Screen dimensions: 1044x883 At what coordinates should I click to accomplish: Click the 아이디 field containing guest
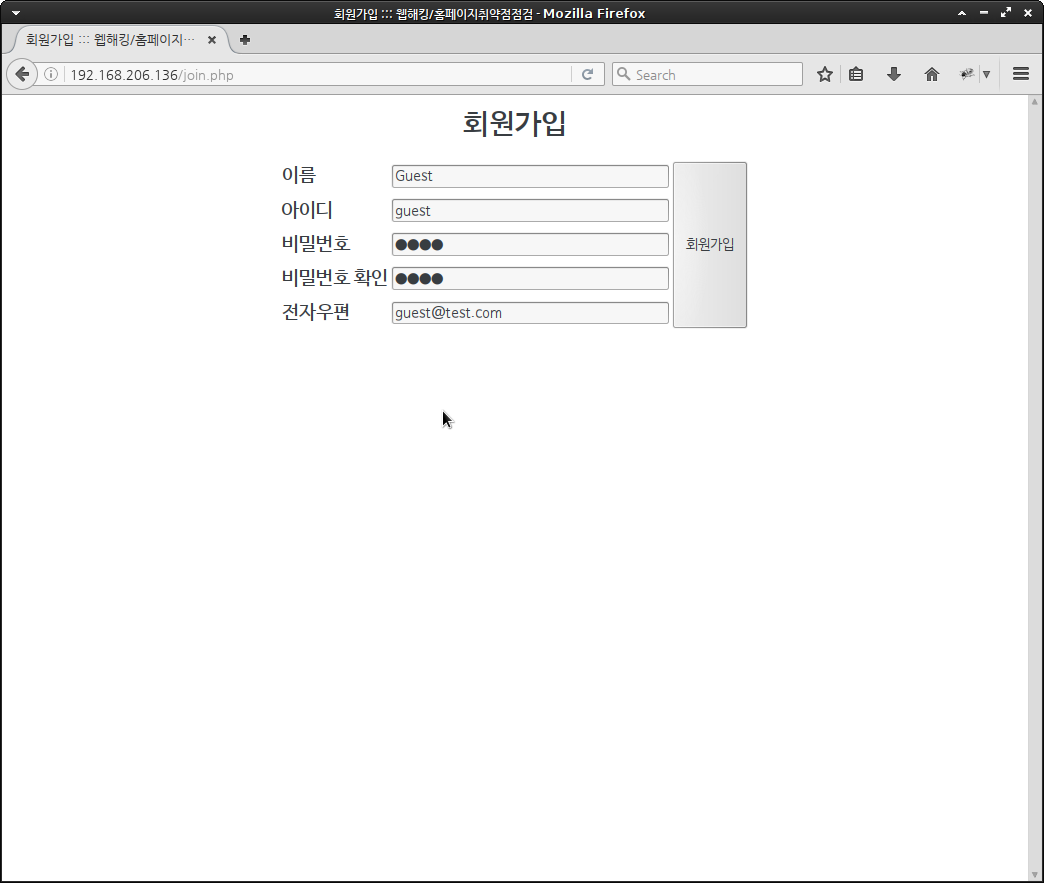[530, 210]
